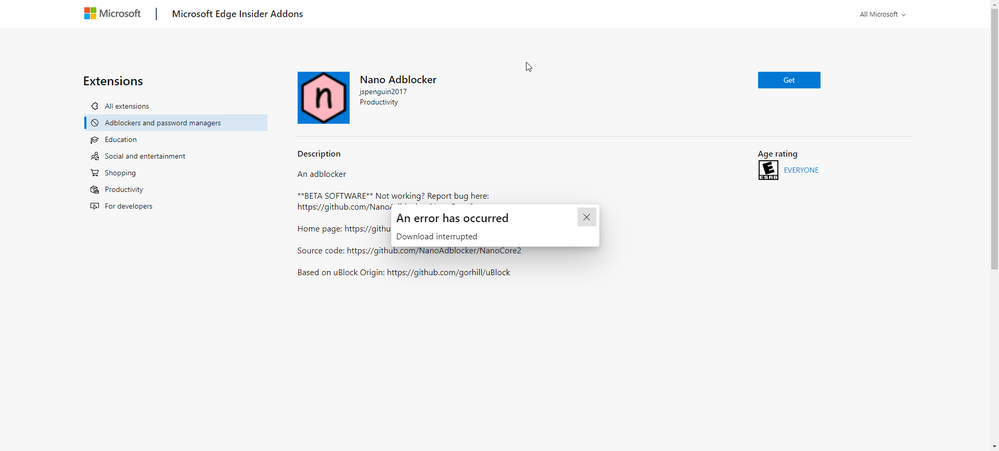Click Social and entertainment icon

point(94,156)
